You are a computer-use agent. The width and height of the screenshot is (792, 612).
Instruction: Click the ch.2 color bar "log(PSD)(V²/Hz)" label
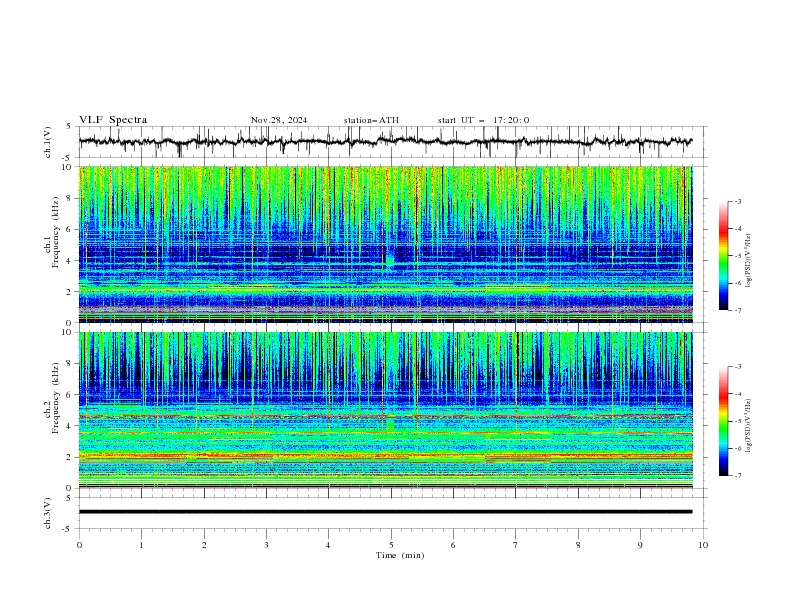click(x=749, y=426)
